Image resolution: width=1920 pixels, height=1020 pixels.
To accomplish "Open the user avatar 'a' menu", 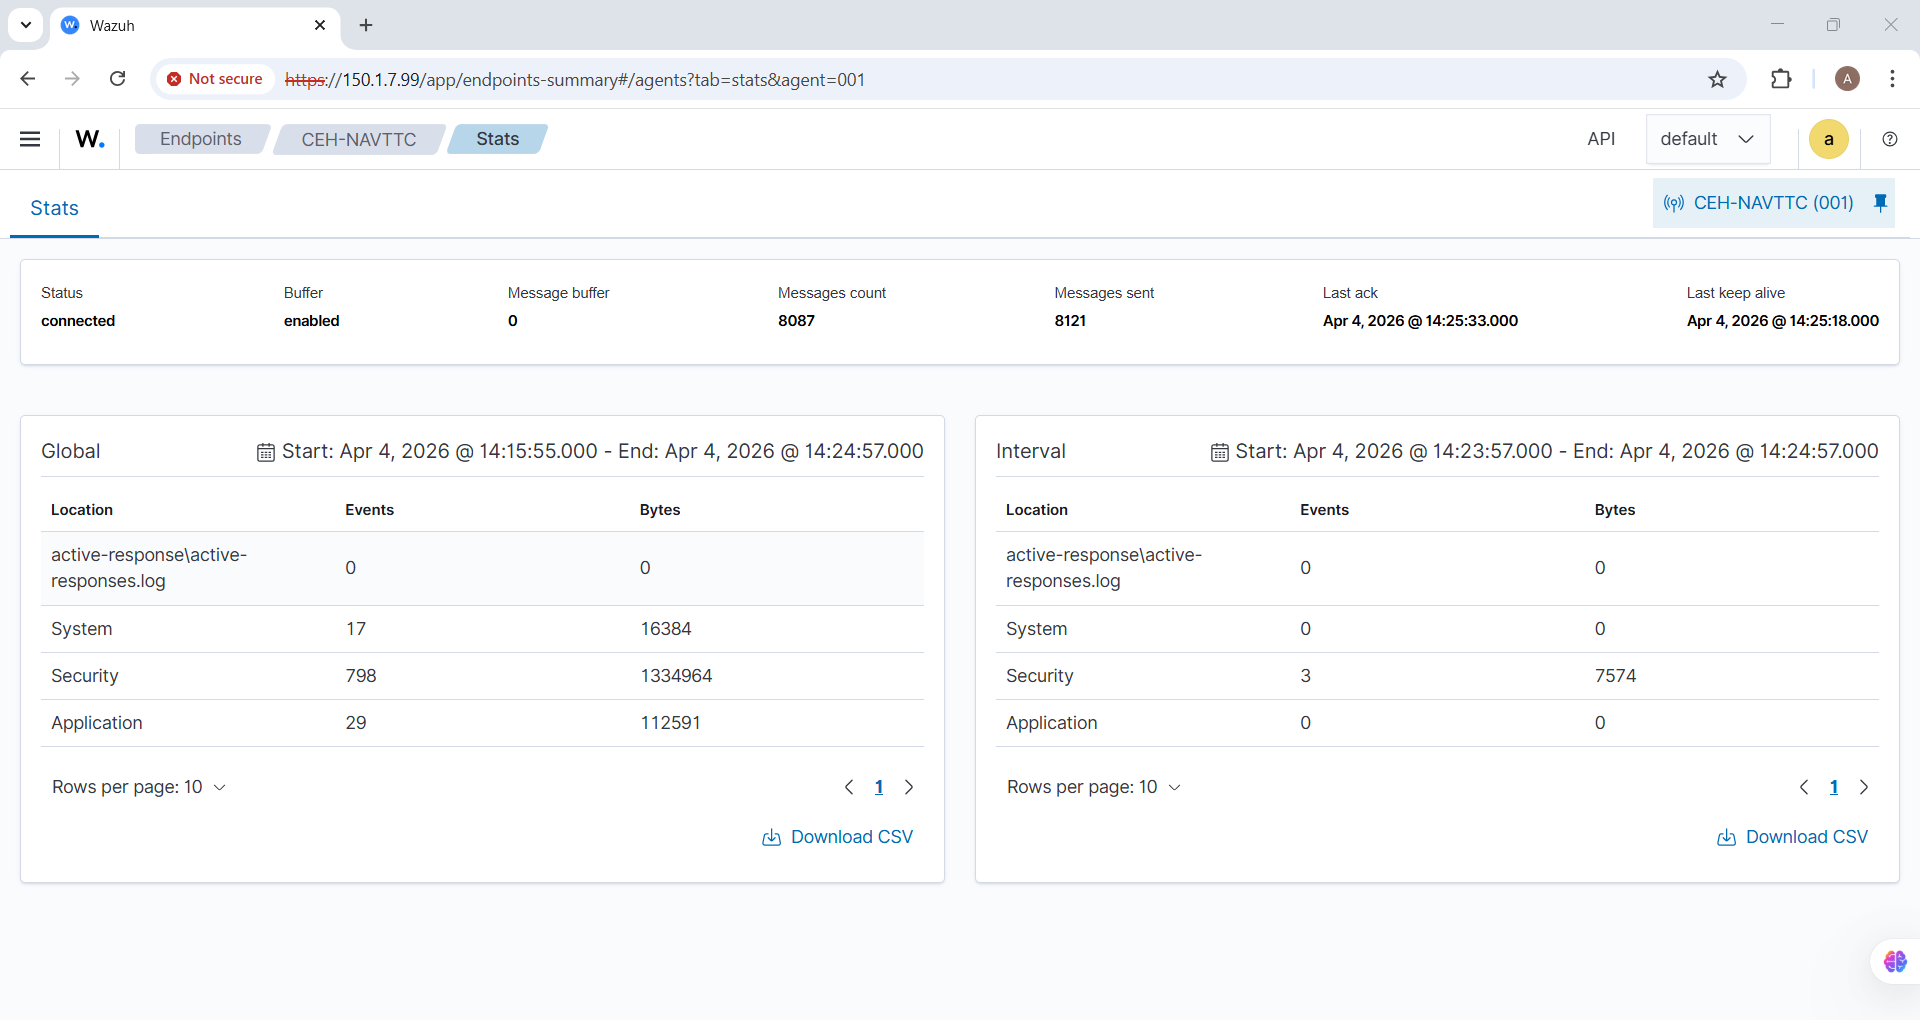I will pos(1828,139).
